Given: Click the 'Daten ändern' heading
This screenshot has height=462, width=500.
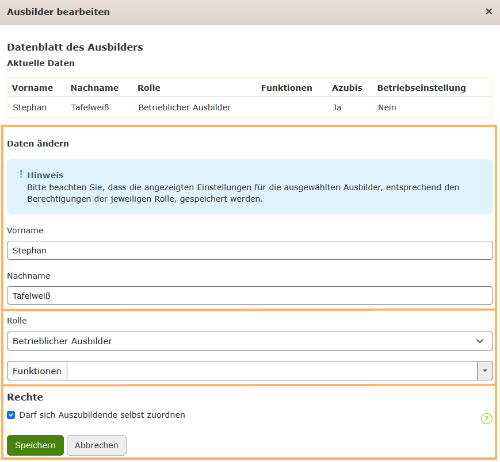Looking at the screenshot, I should click(x=38, y=144).
